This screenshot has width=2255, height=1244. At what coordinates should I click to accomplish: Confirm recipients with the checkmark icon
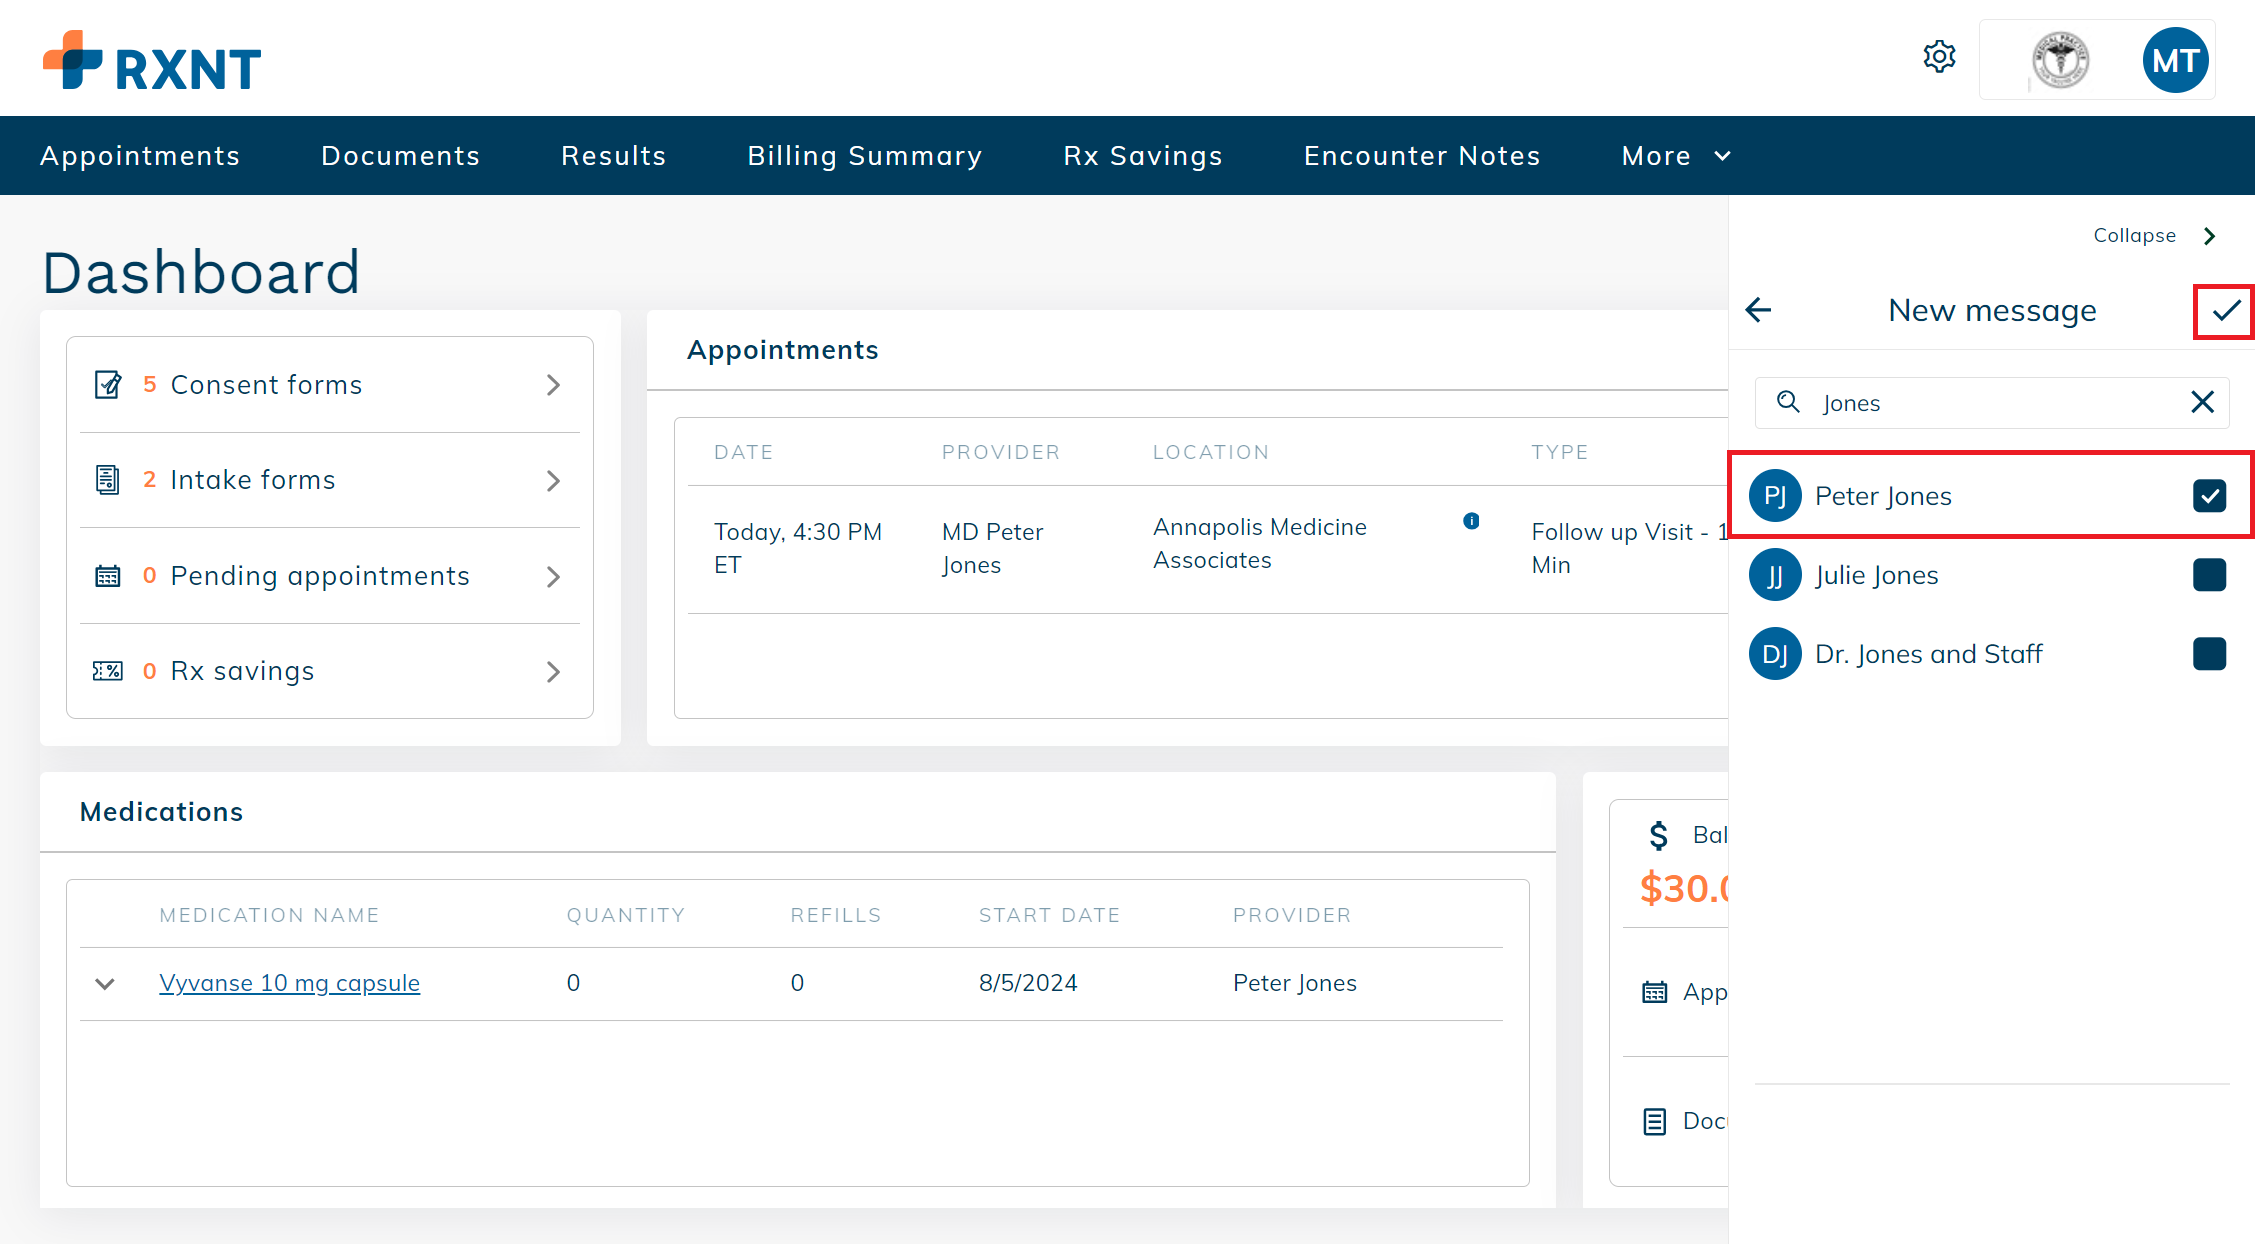[x=2226, y=311]
